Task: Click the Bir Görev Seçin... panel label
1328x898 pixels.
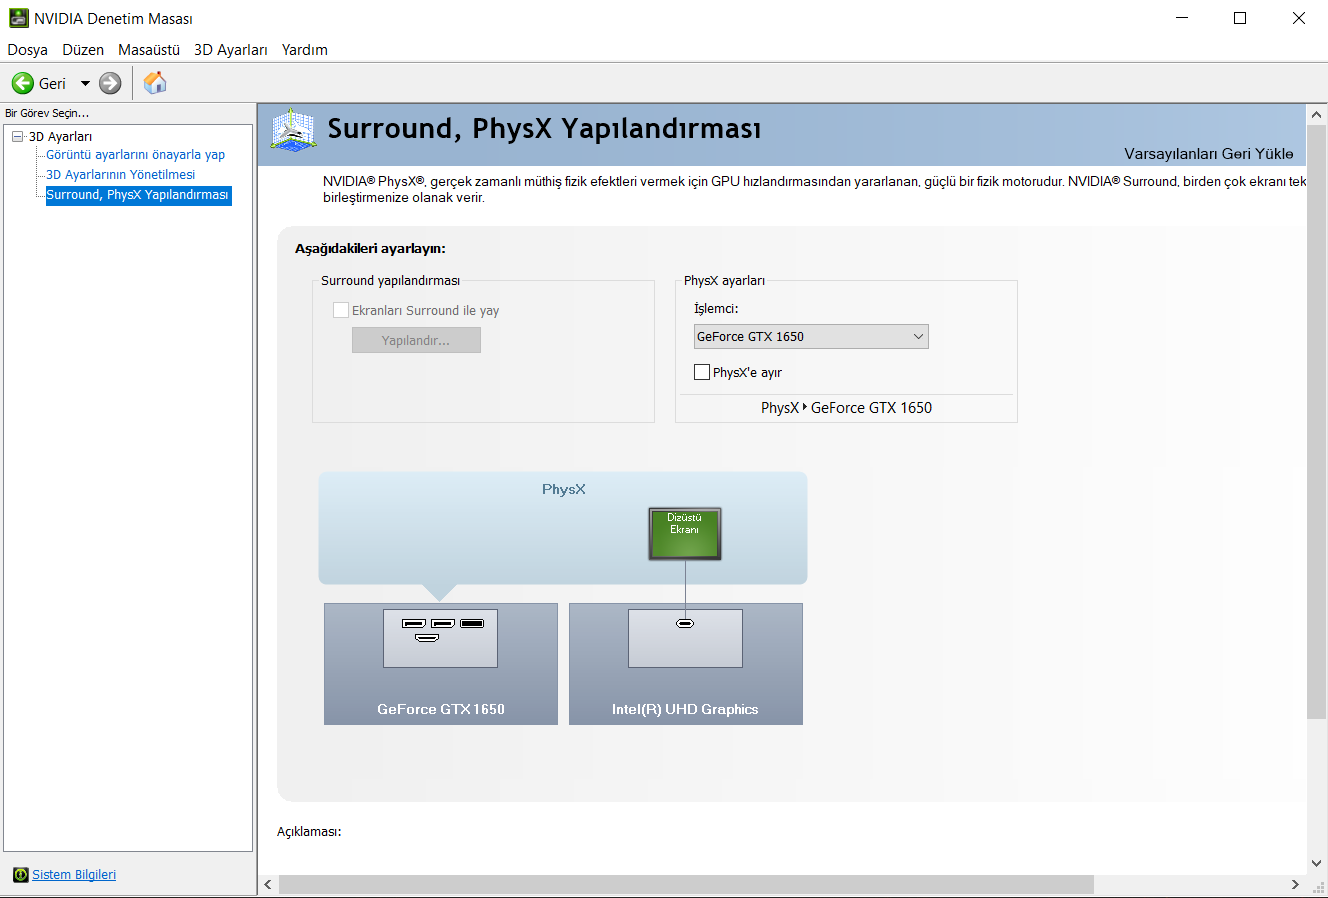Action: (x=47, y=113)
